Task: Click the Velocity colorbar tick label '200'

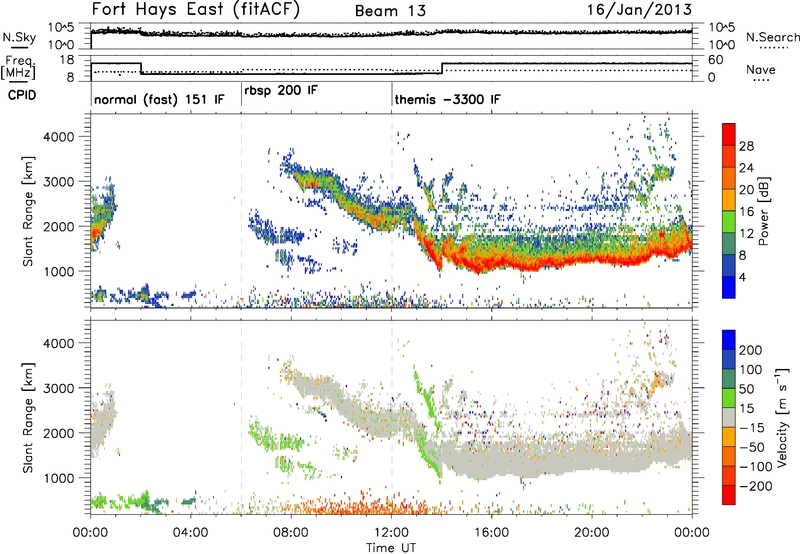Action: (x=751, y=350)
